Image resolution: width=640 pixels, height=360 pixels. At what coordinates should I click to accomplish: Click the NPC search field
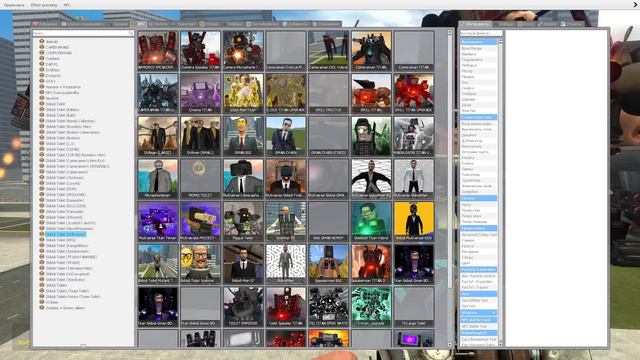(x=83, y=33)
